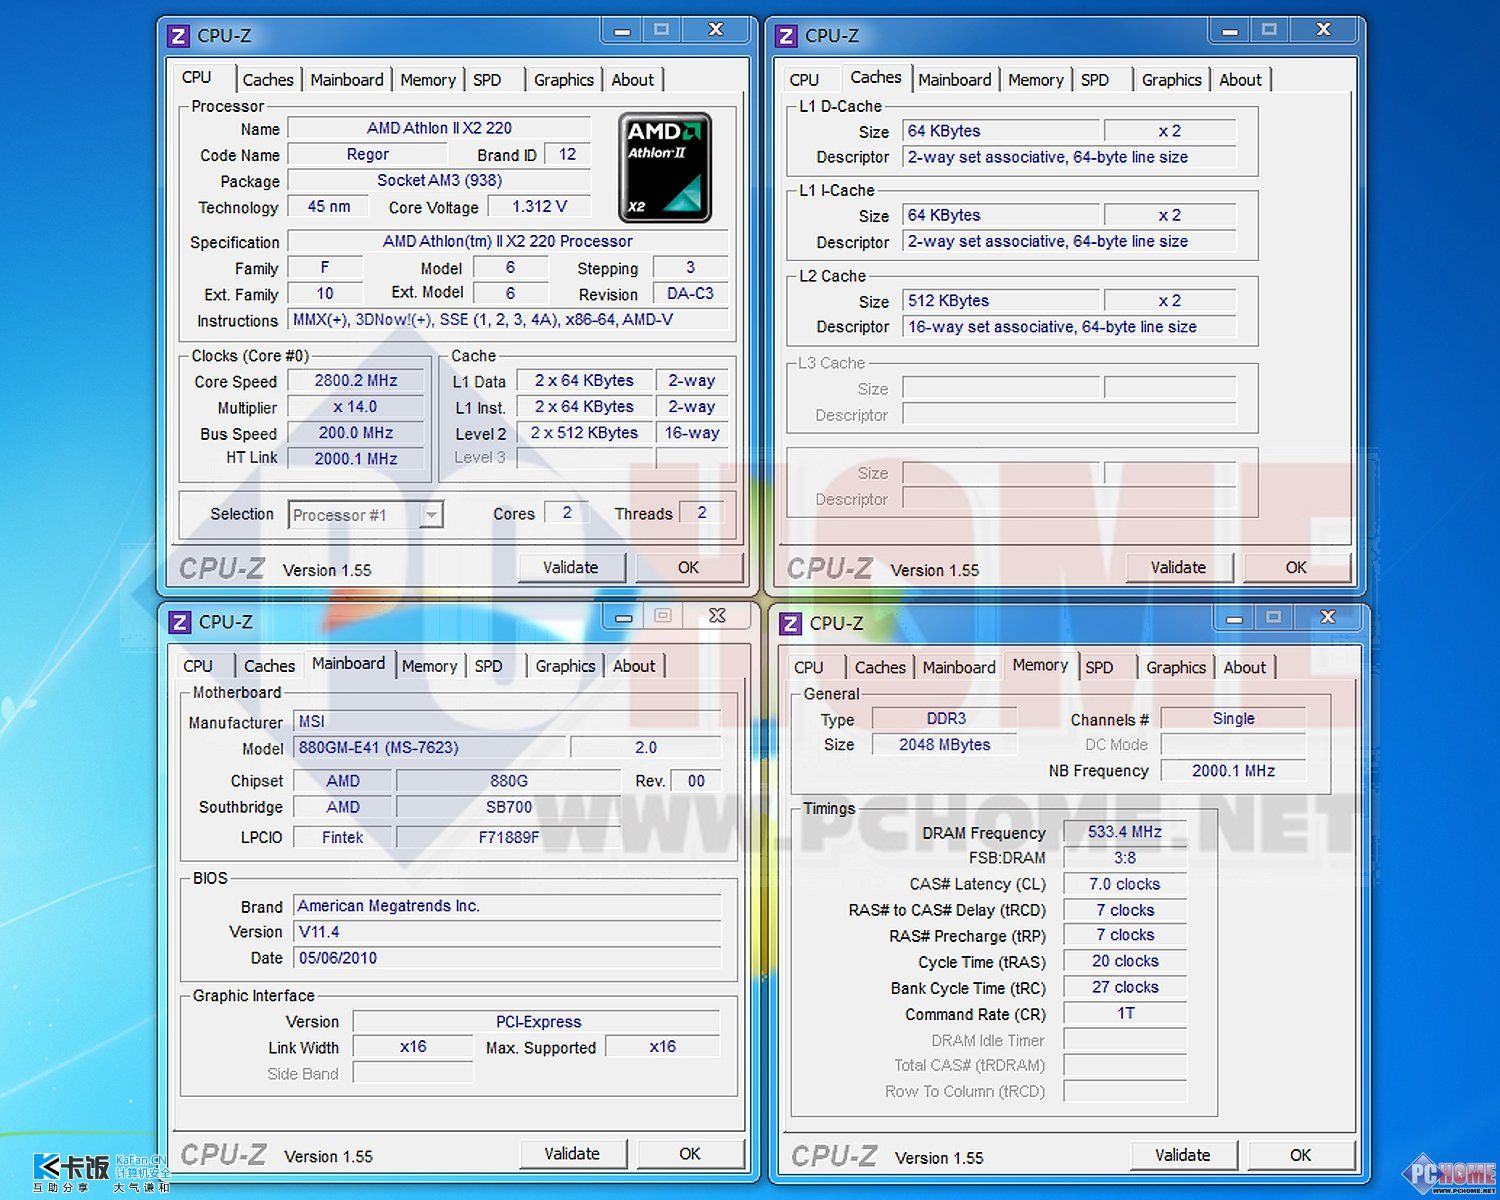Click OK in the Mainboard window
1500x1200 pixels.
[x=690, y=1154]
